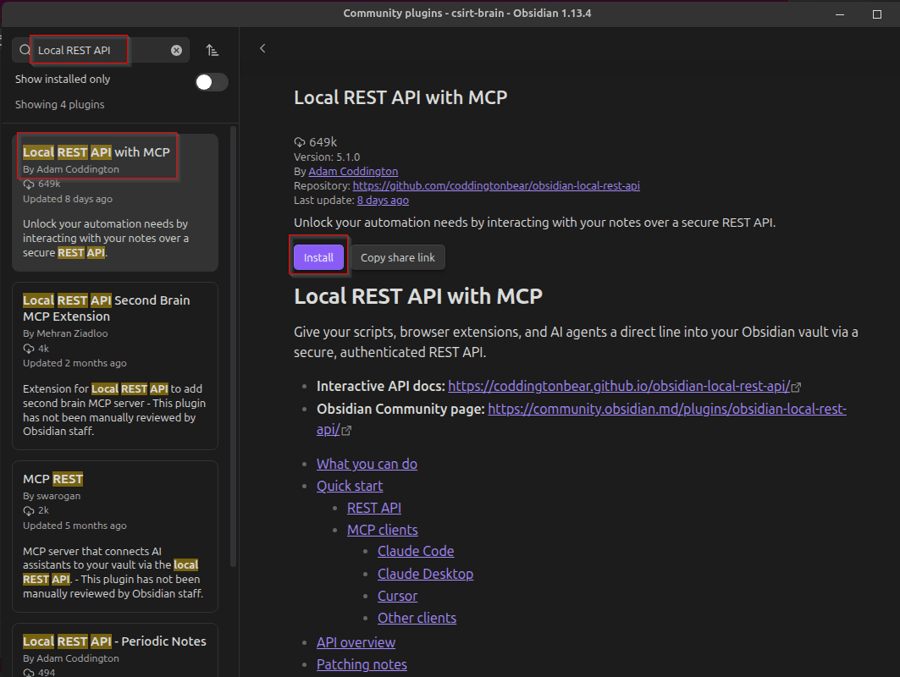Click 'By swarogan' author text
The height and width of the screenshot is (677, 900).
(x=52, y=496)
